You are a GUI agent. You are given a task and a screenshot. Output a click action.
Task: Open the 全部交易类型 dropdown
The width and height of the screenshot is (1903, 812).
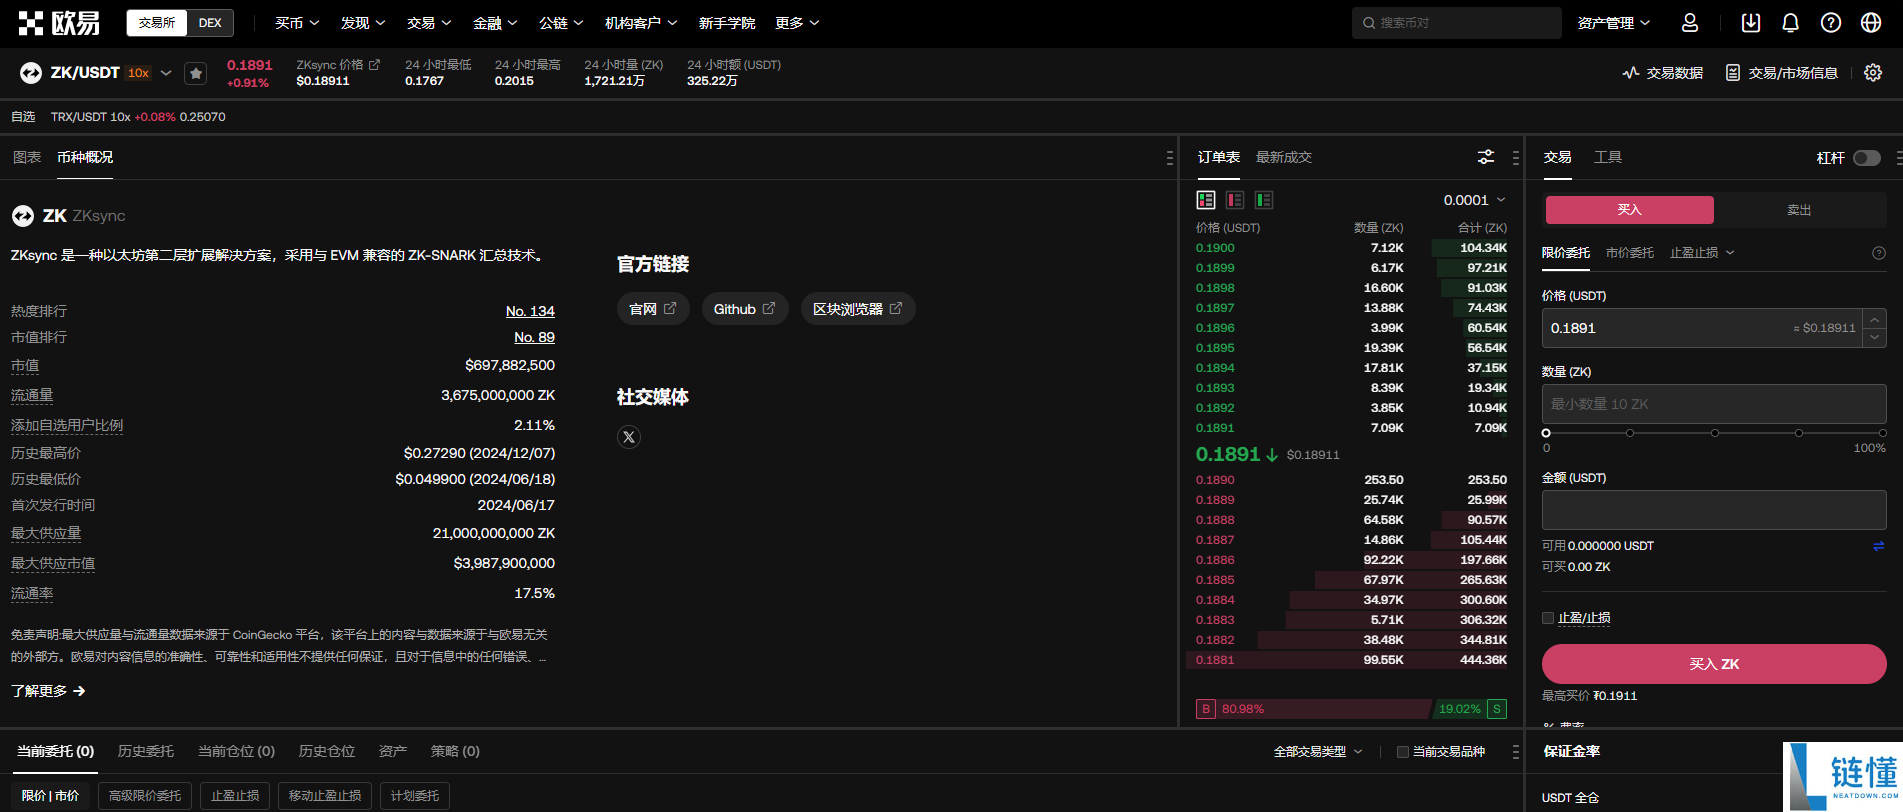(x=1318, y=752)
